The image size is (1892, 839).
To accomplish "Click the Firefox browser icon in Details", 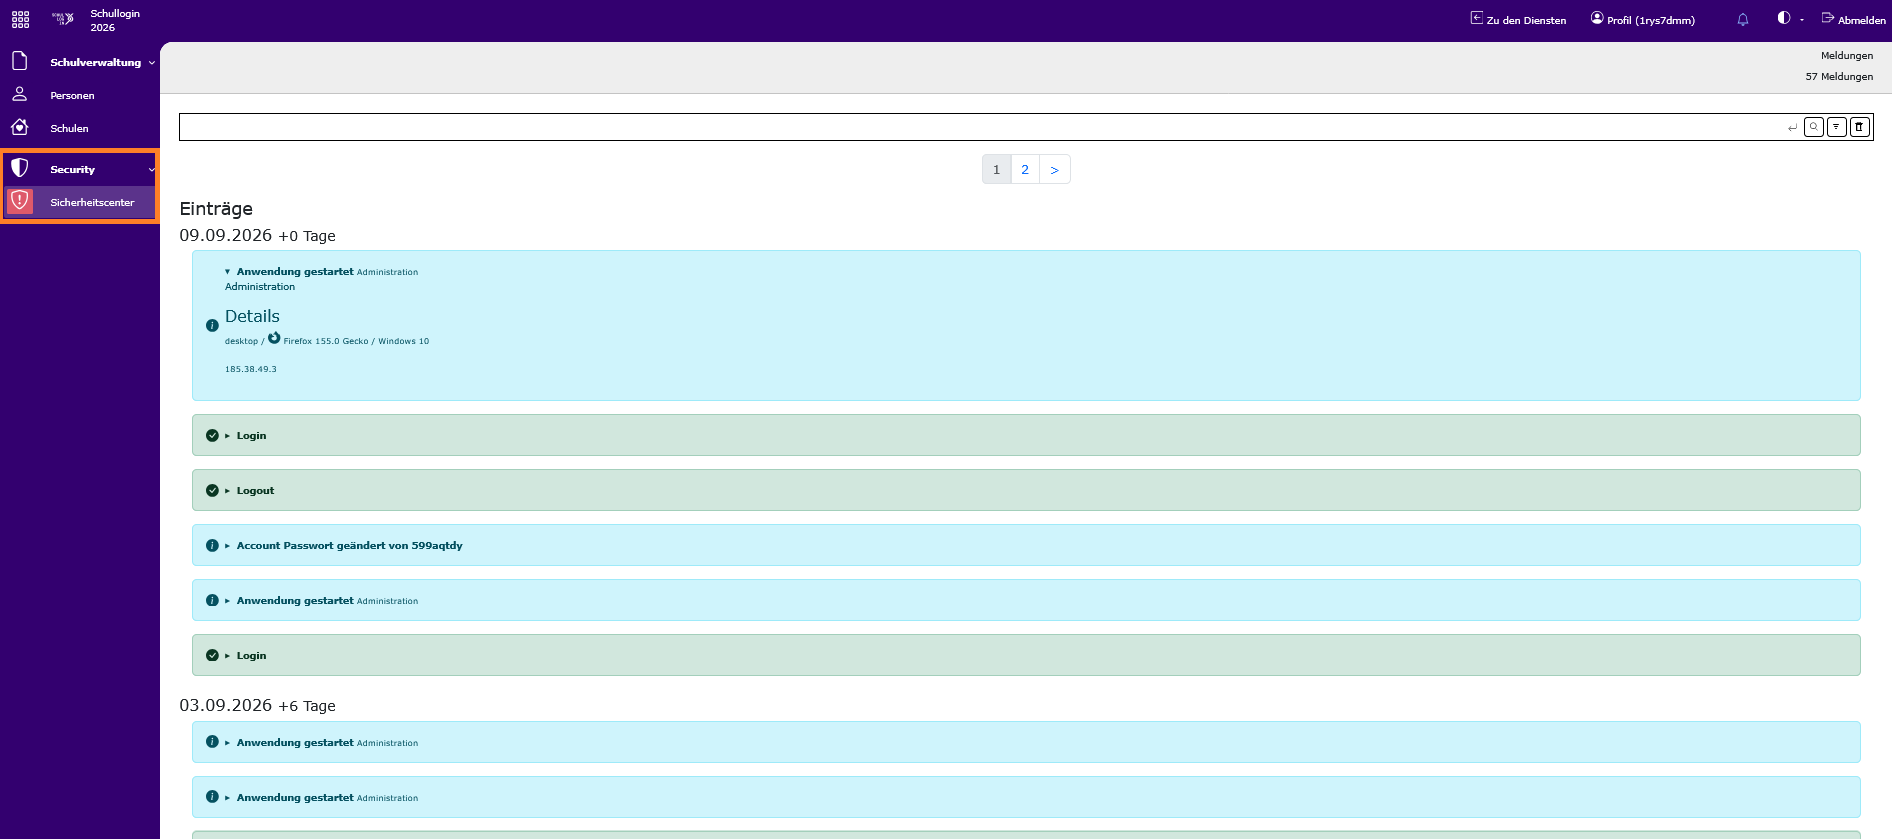I will coord(274,338).
